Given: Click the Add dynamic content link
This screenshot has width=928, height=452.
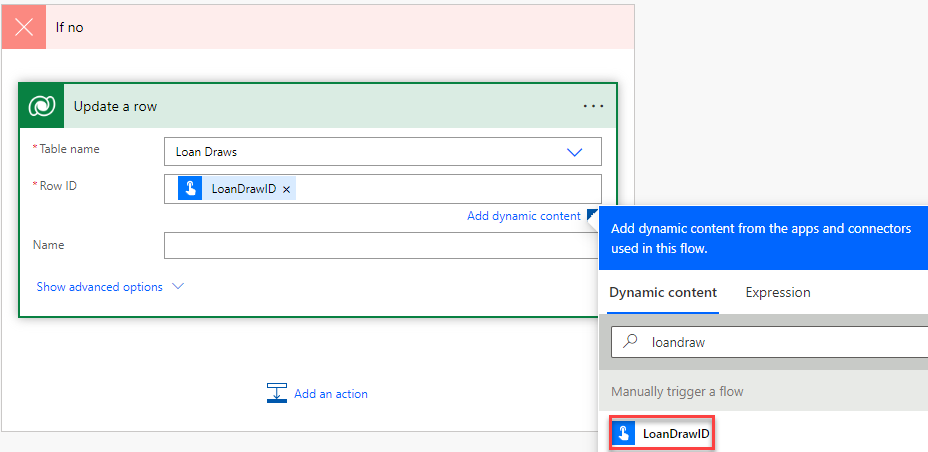Looking at the screenshot, I should (523, 216).
